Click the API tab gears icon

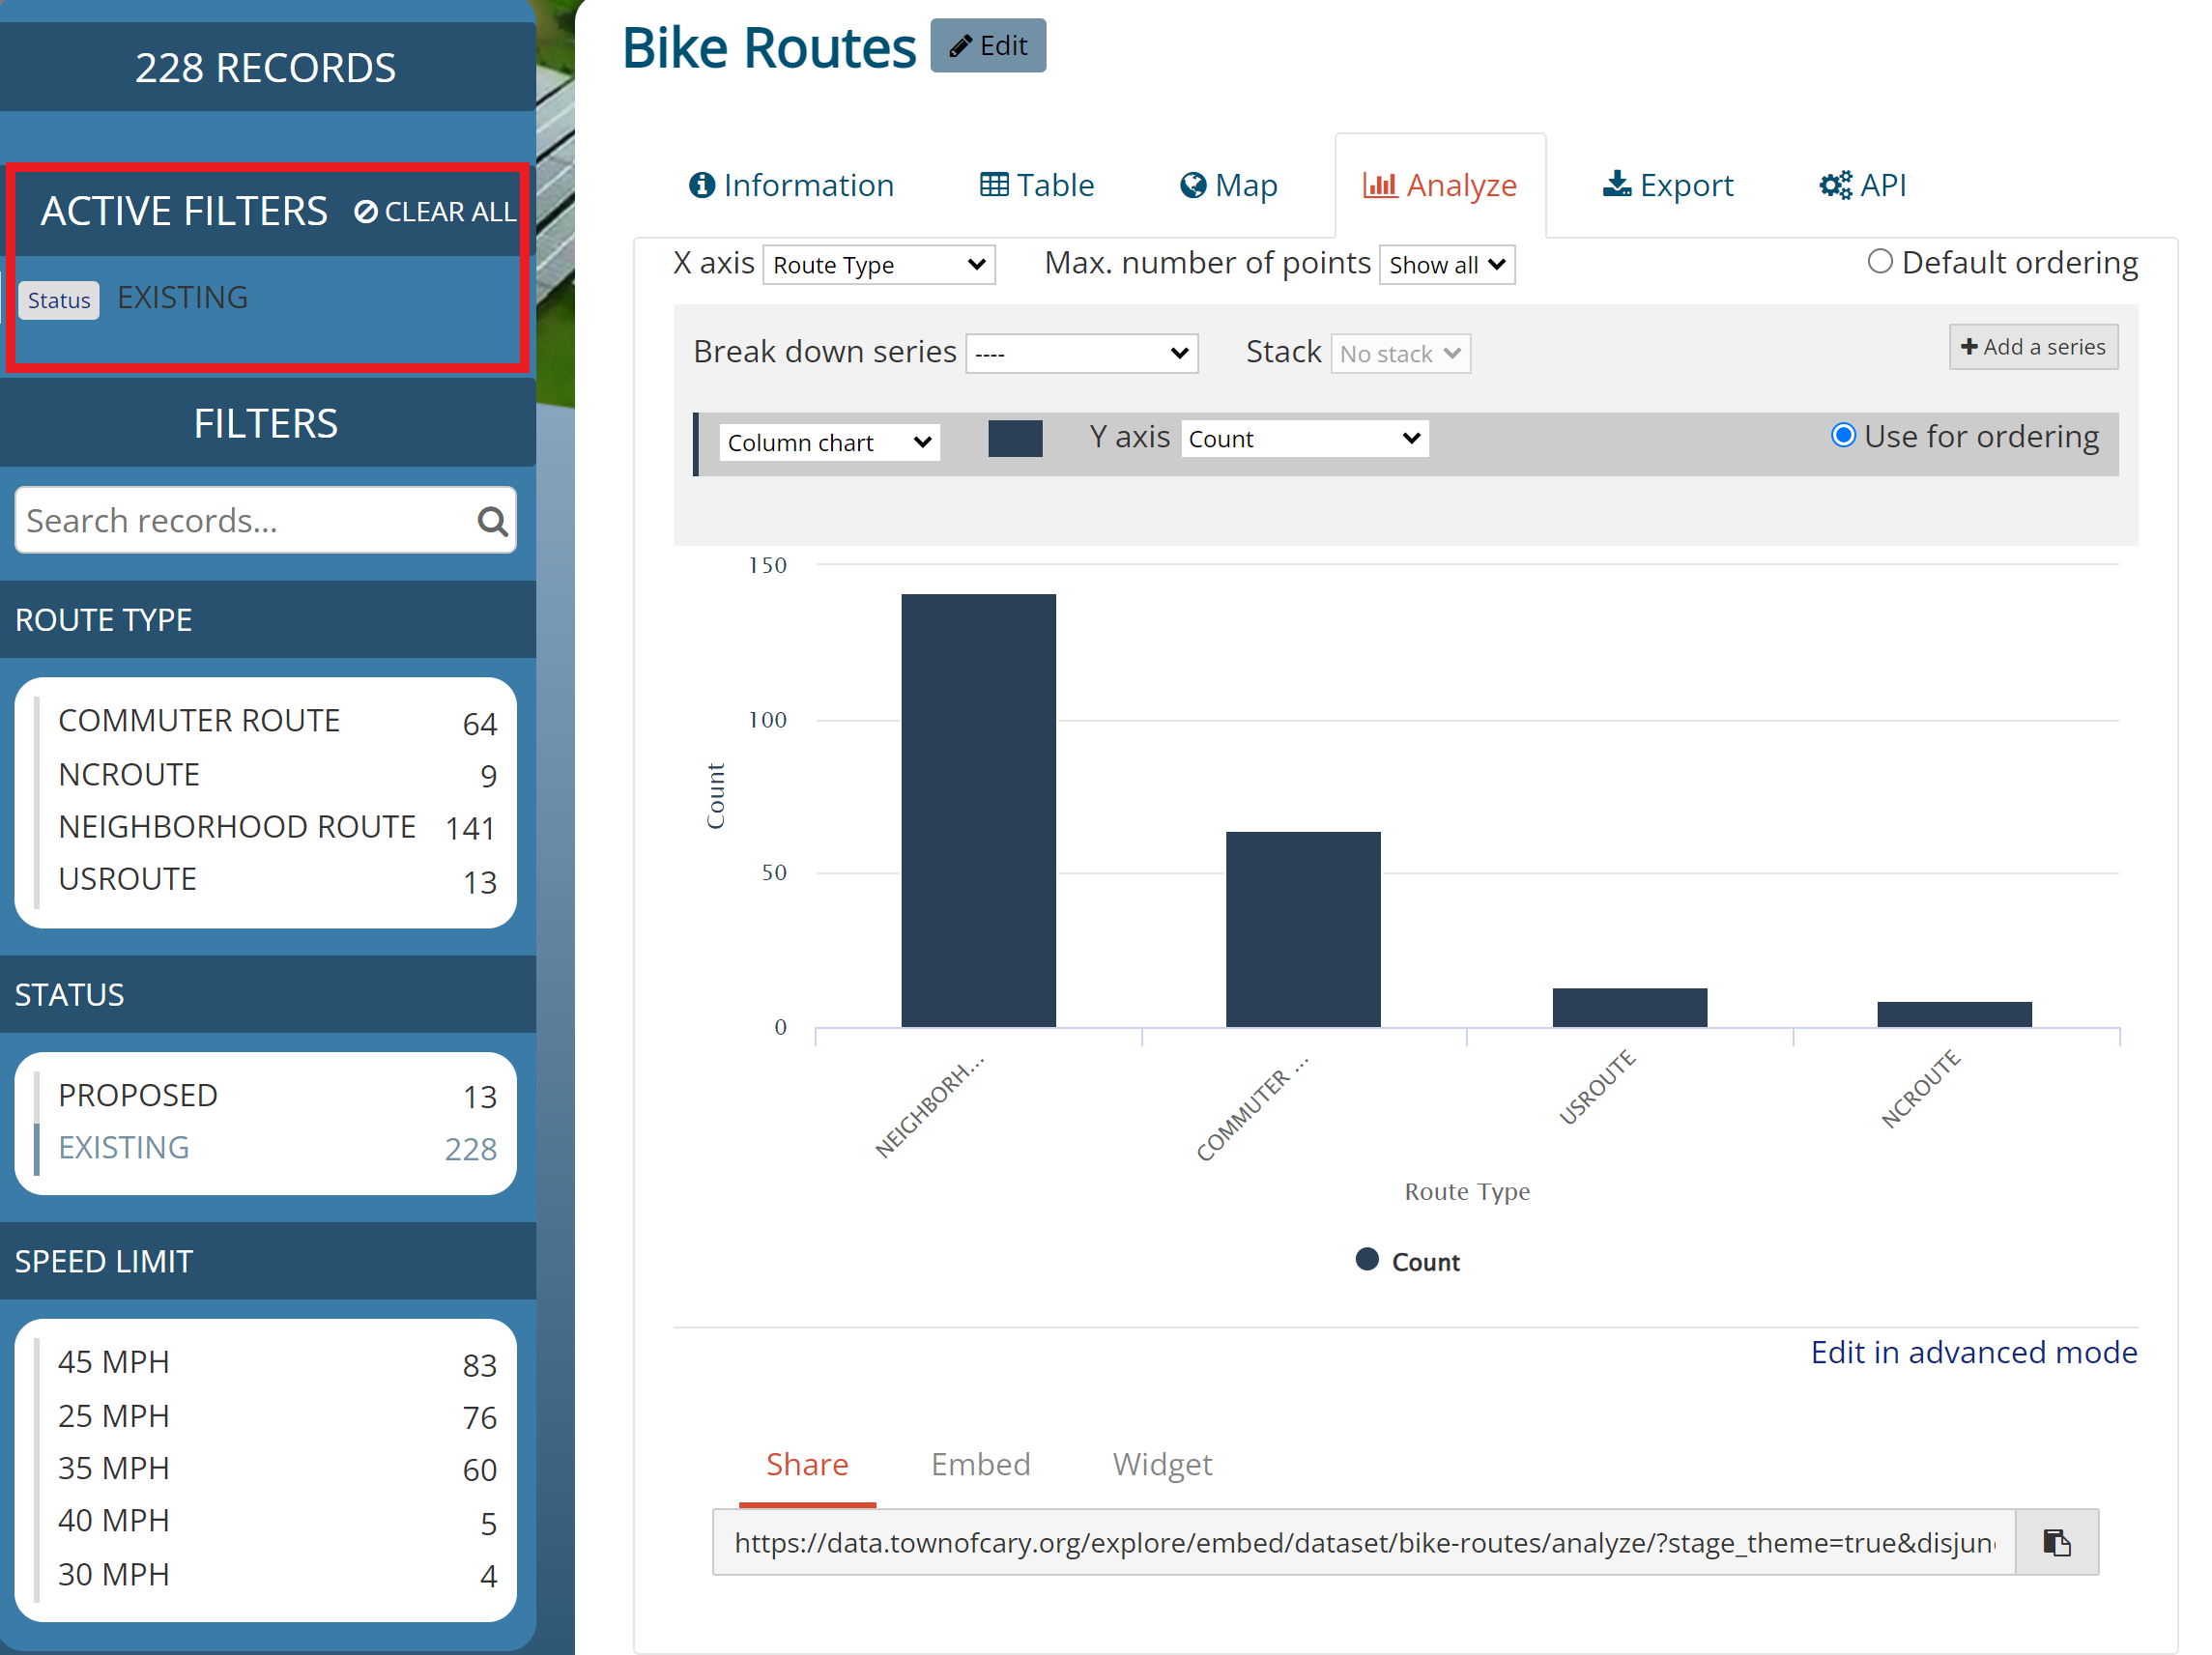click(1834, 185)
